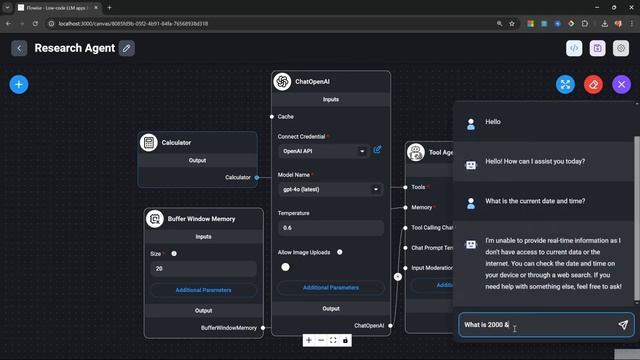Click the Buffer Window Memory node icon
This screenshot has width=640, height=360.
[x=155, y=219]
